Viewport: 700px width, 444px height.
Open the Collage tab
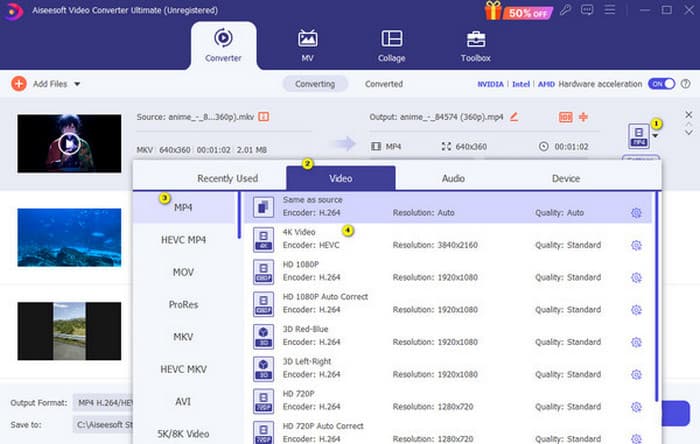click(392, 46)
